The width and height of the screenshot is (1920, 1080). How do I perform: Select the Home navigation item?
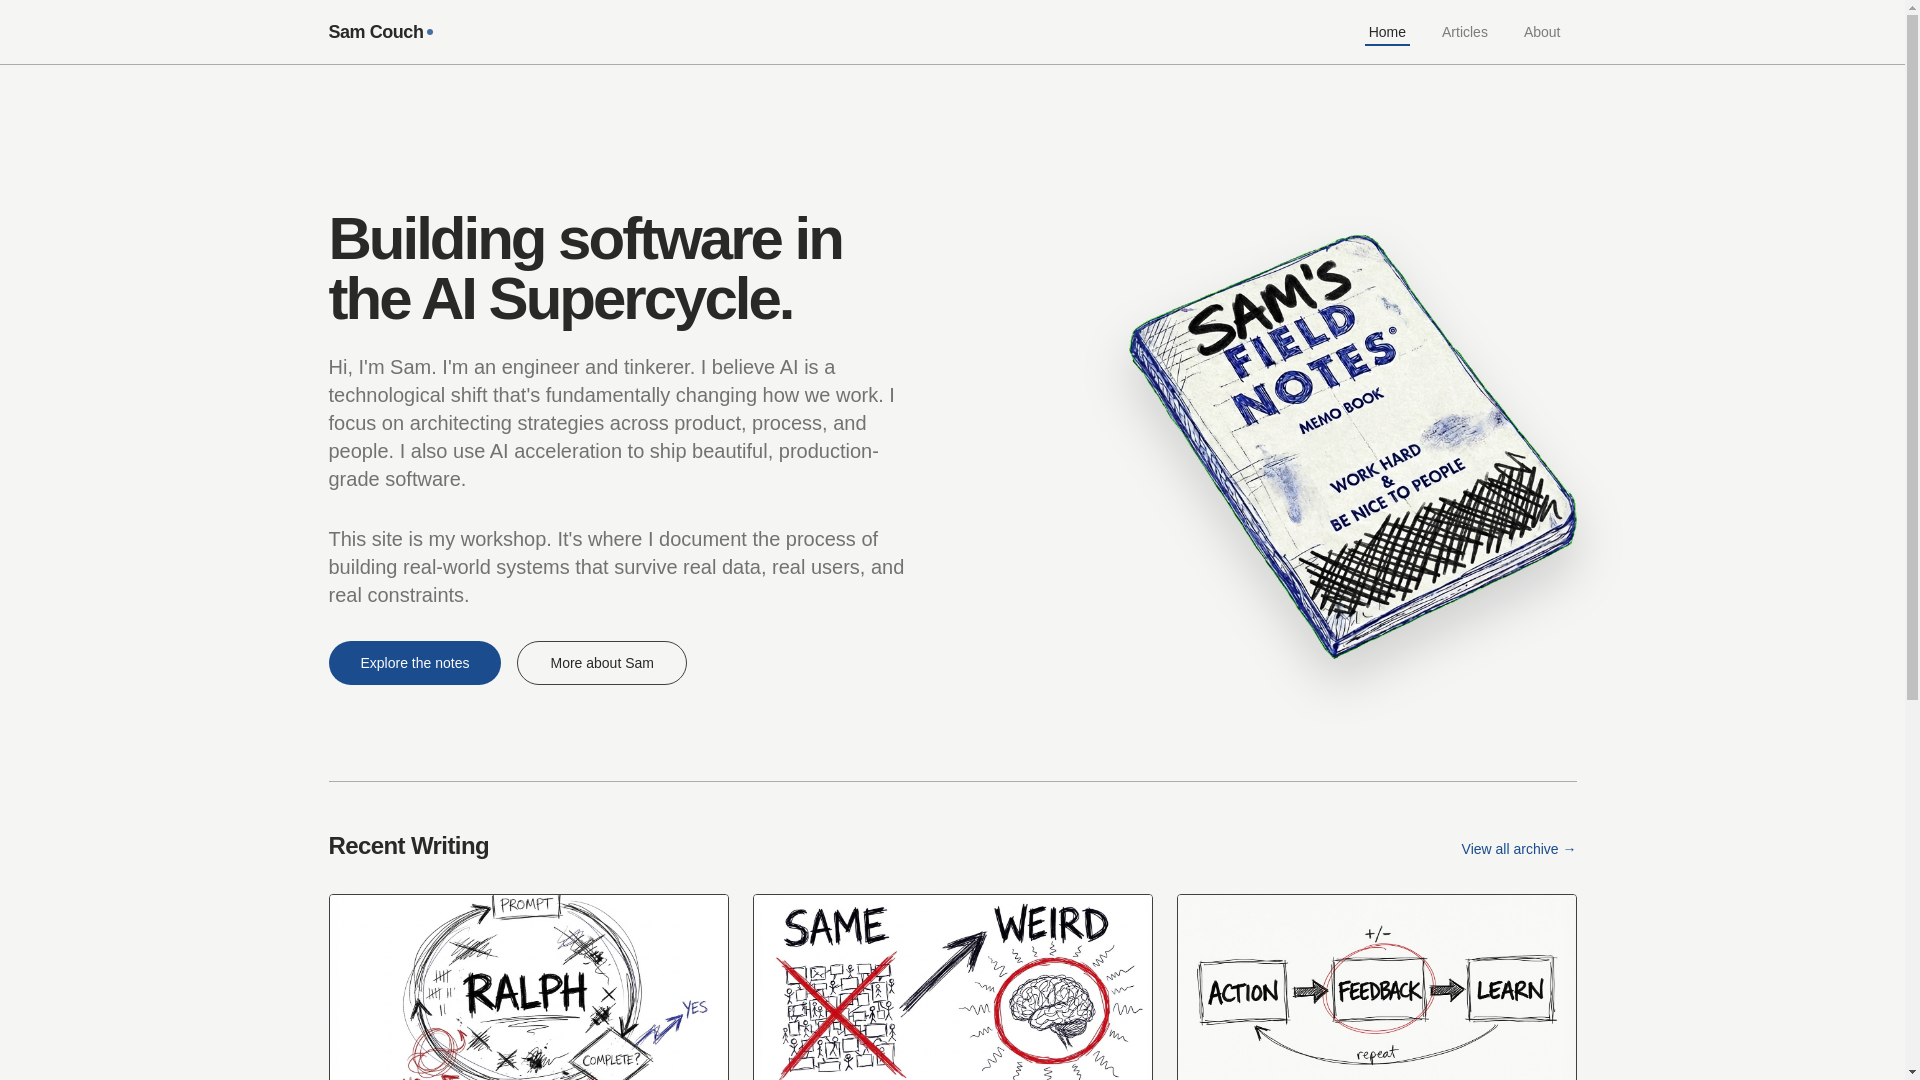pos(1386,32)
